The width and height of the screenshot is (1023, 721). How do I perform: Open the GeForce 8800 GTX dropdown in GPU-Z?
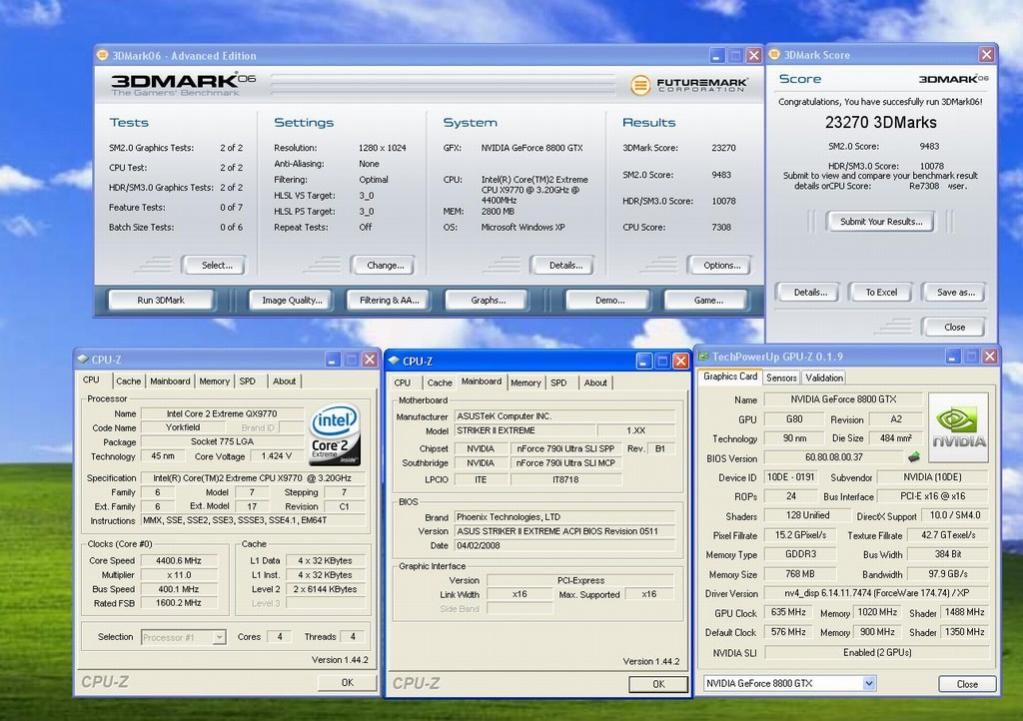pyautogui.click(x=869, y=683)
